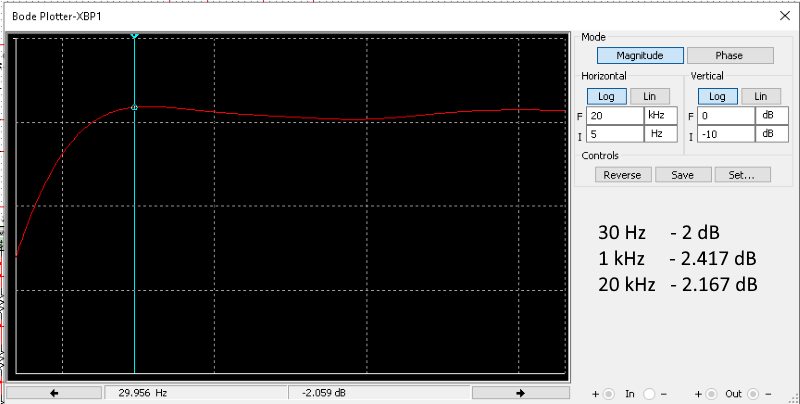Open the Hz unit selector for Horizontal I

tap(660, 134)
